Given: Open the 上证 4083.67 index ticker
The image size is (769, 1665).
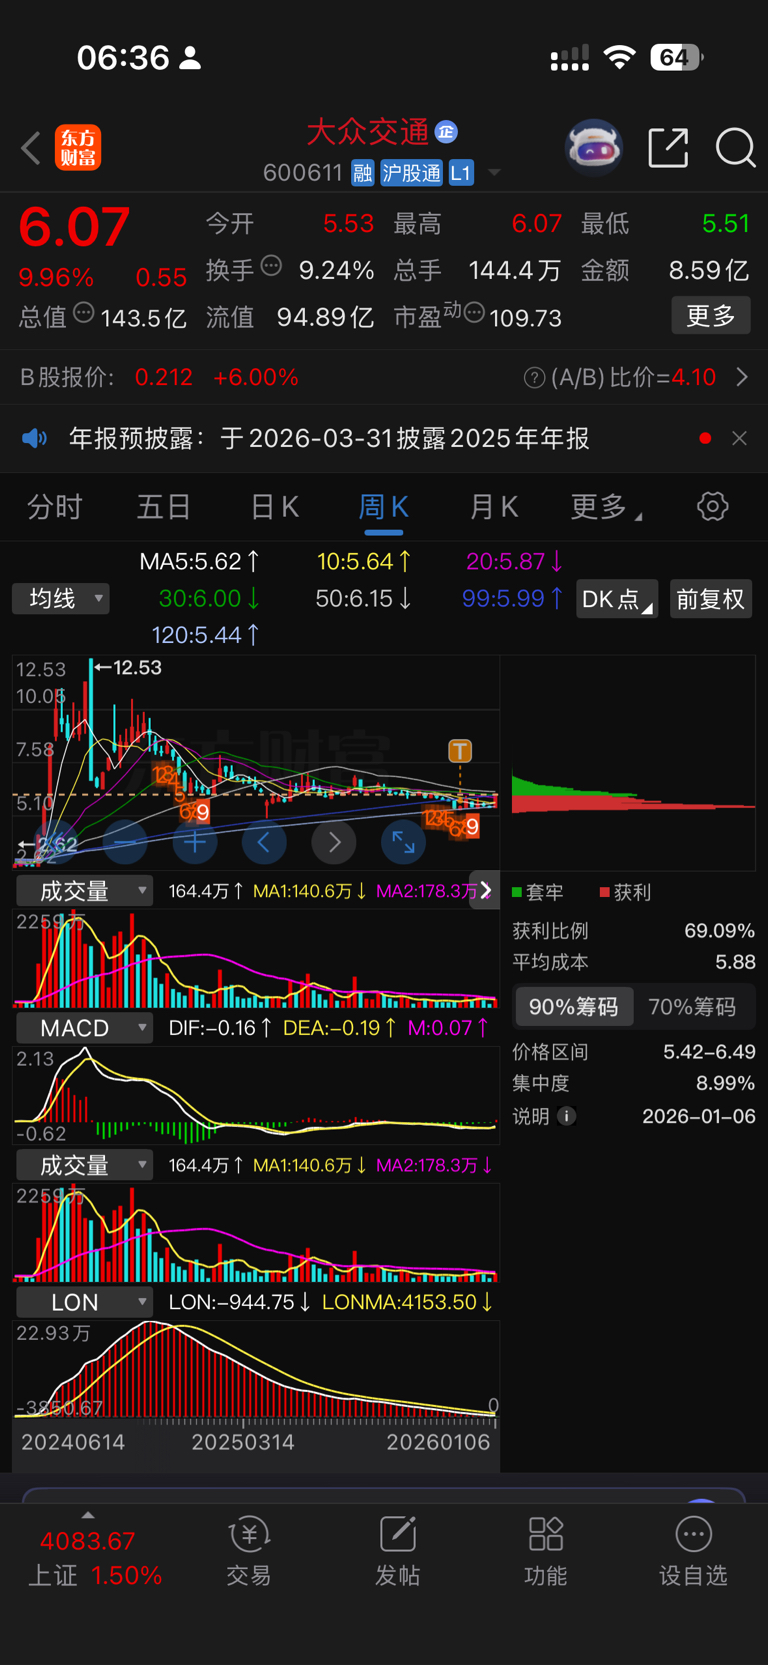Looking at the screenshot, I should (95, 1558).
